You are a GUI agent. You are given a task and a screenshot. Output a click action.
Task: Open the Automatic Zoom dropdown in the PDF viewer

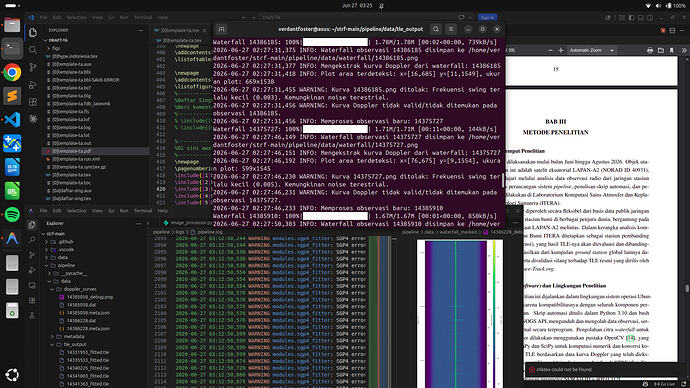click(x=591, y=51)
